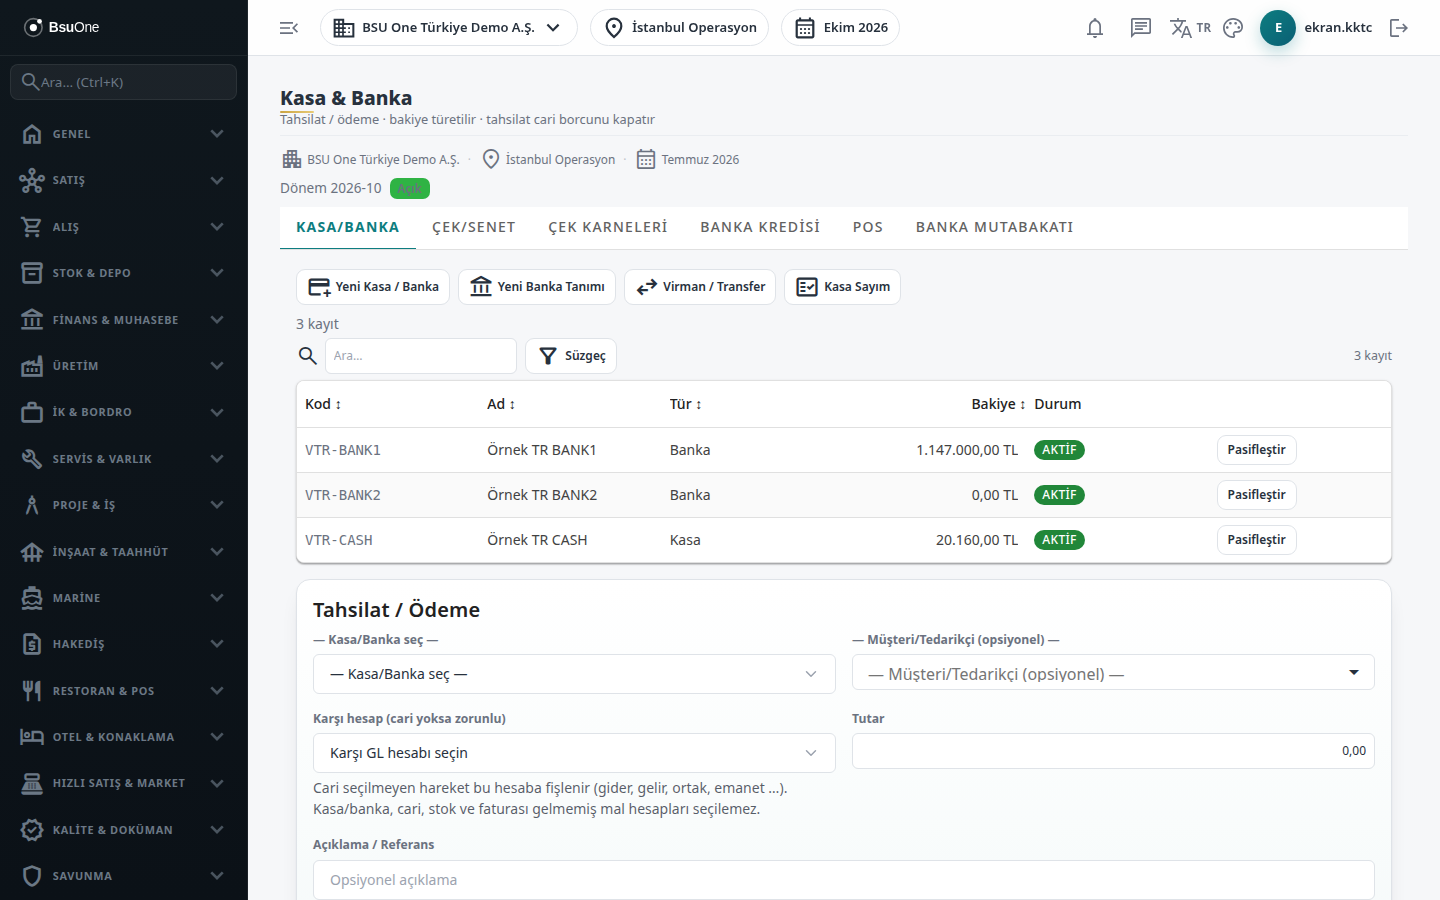Viewport: 1440px width, 900px height.
Task: Click the Virman / Transfer button
Action: [700, 287]
